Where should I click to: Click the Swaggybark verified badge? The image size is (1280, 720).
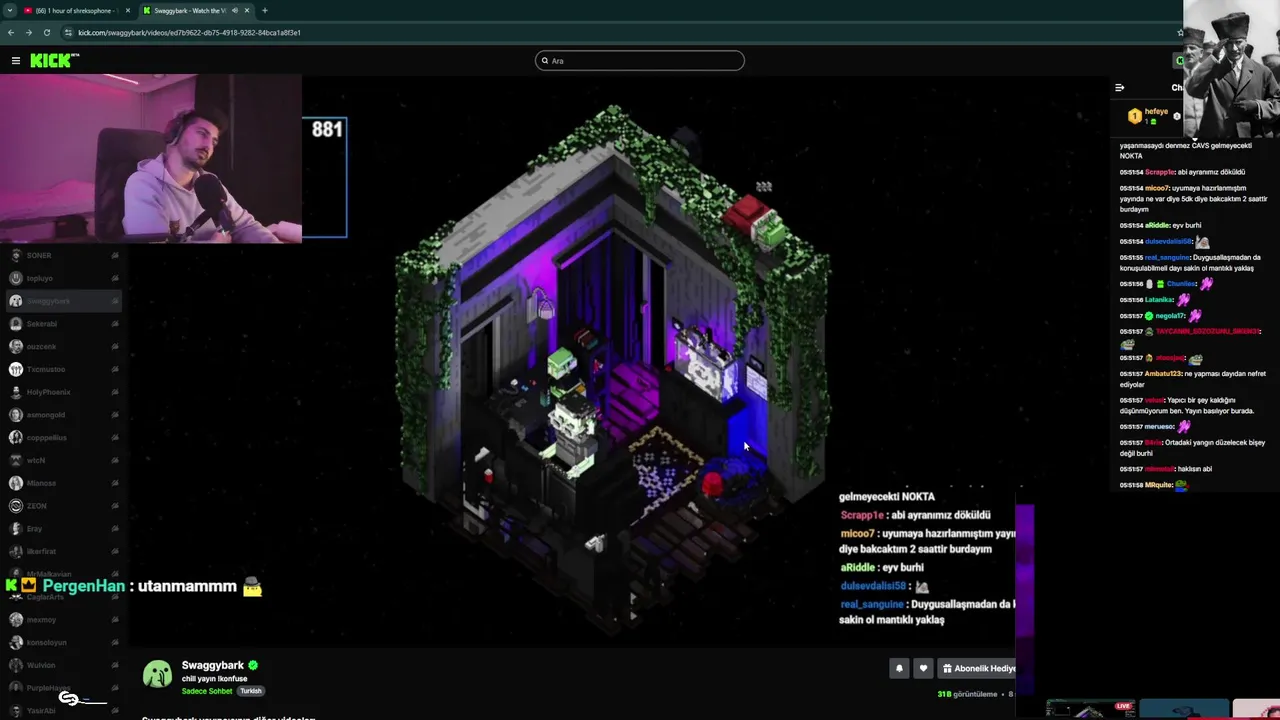click(x=253, y=665)
